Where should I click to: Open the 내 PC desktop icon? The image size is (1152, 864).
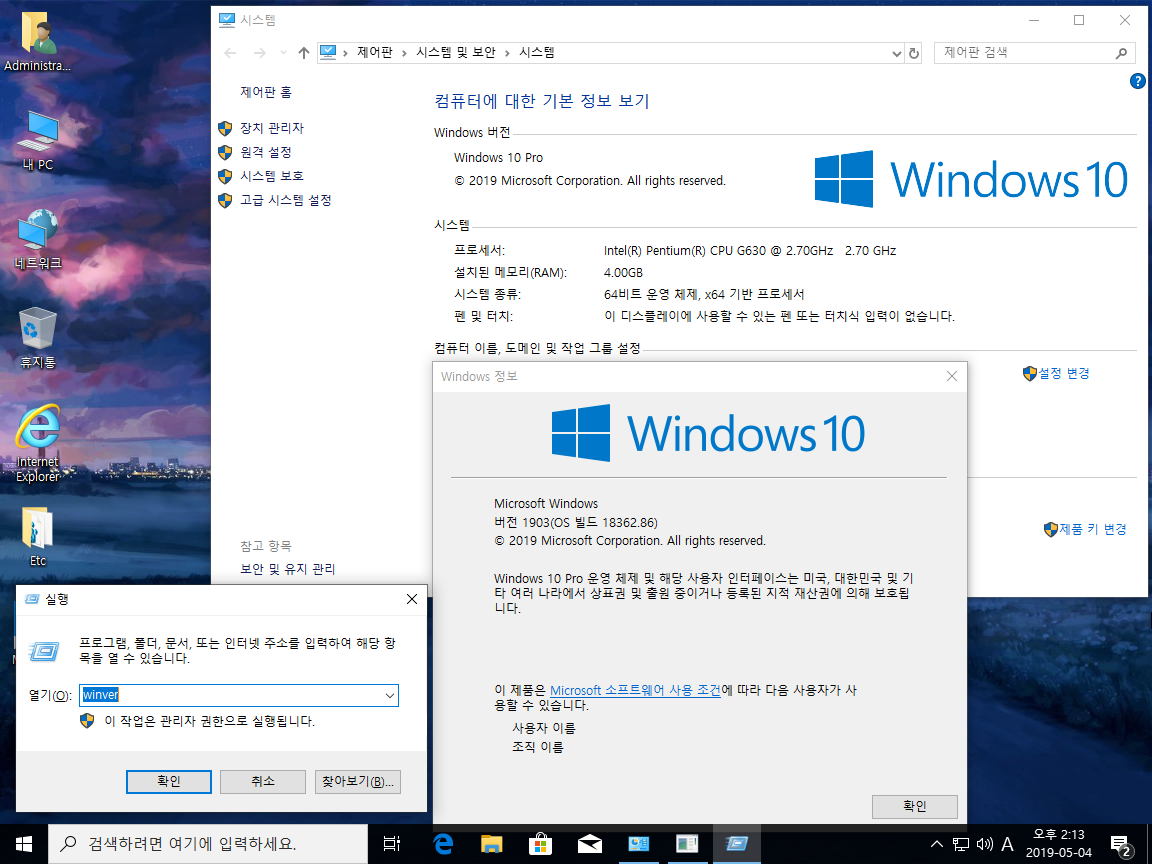(x=37, y=141)
